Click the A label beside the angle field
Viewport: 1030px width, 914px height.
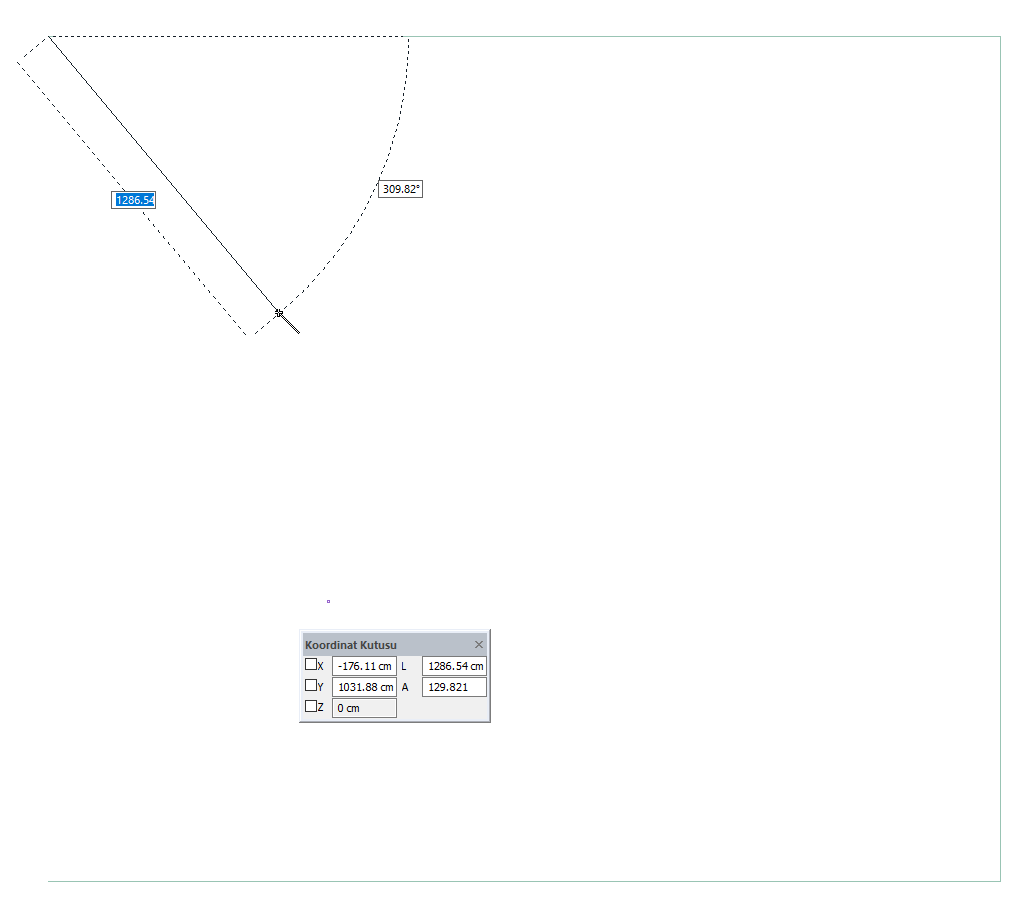pyautogui.click(x=405, y=687)
